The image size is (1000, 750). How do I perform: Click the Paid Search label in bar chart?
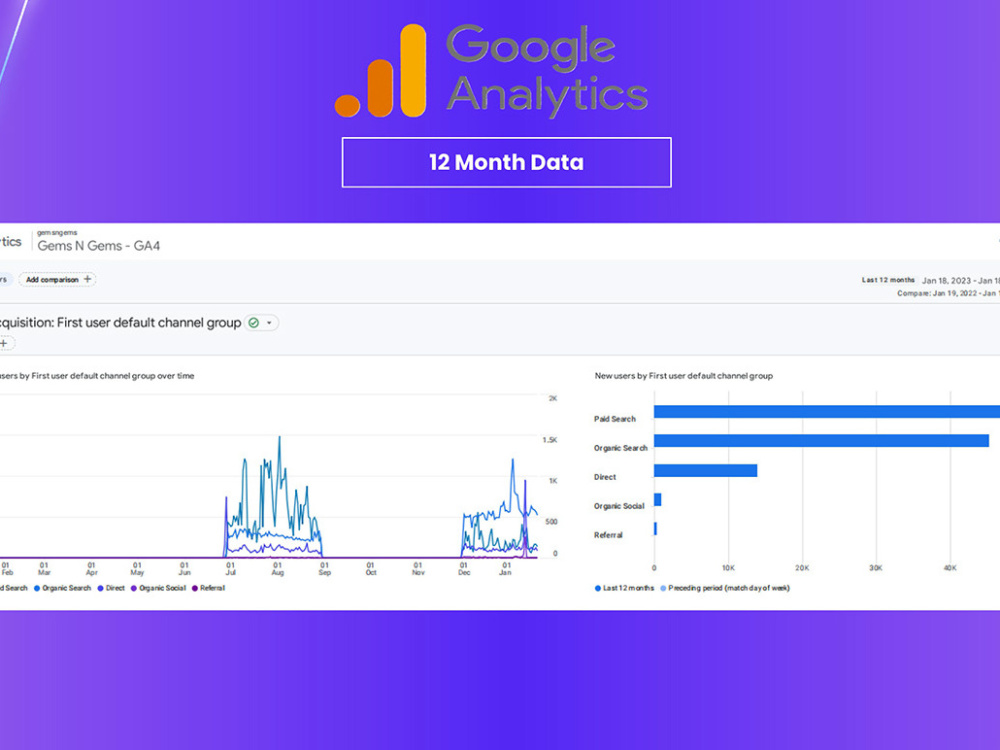615,419
